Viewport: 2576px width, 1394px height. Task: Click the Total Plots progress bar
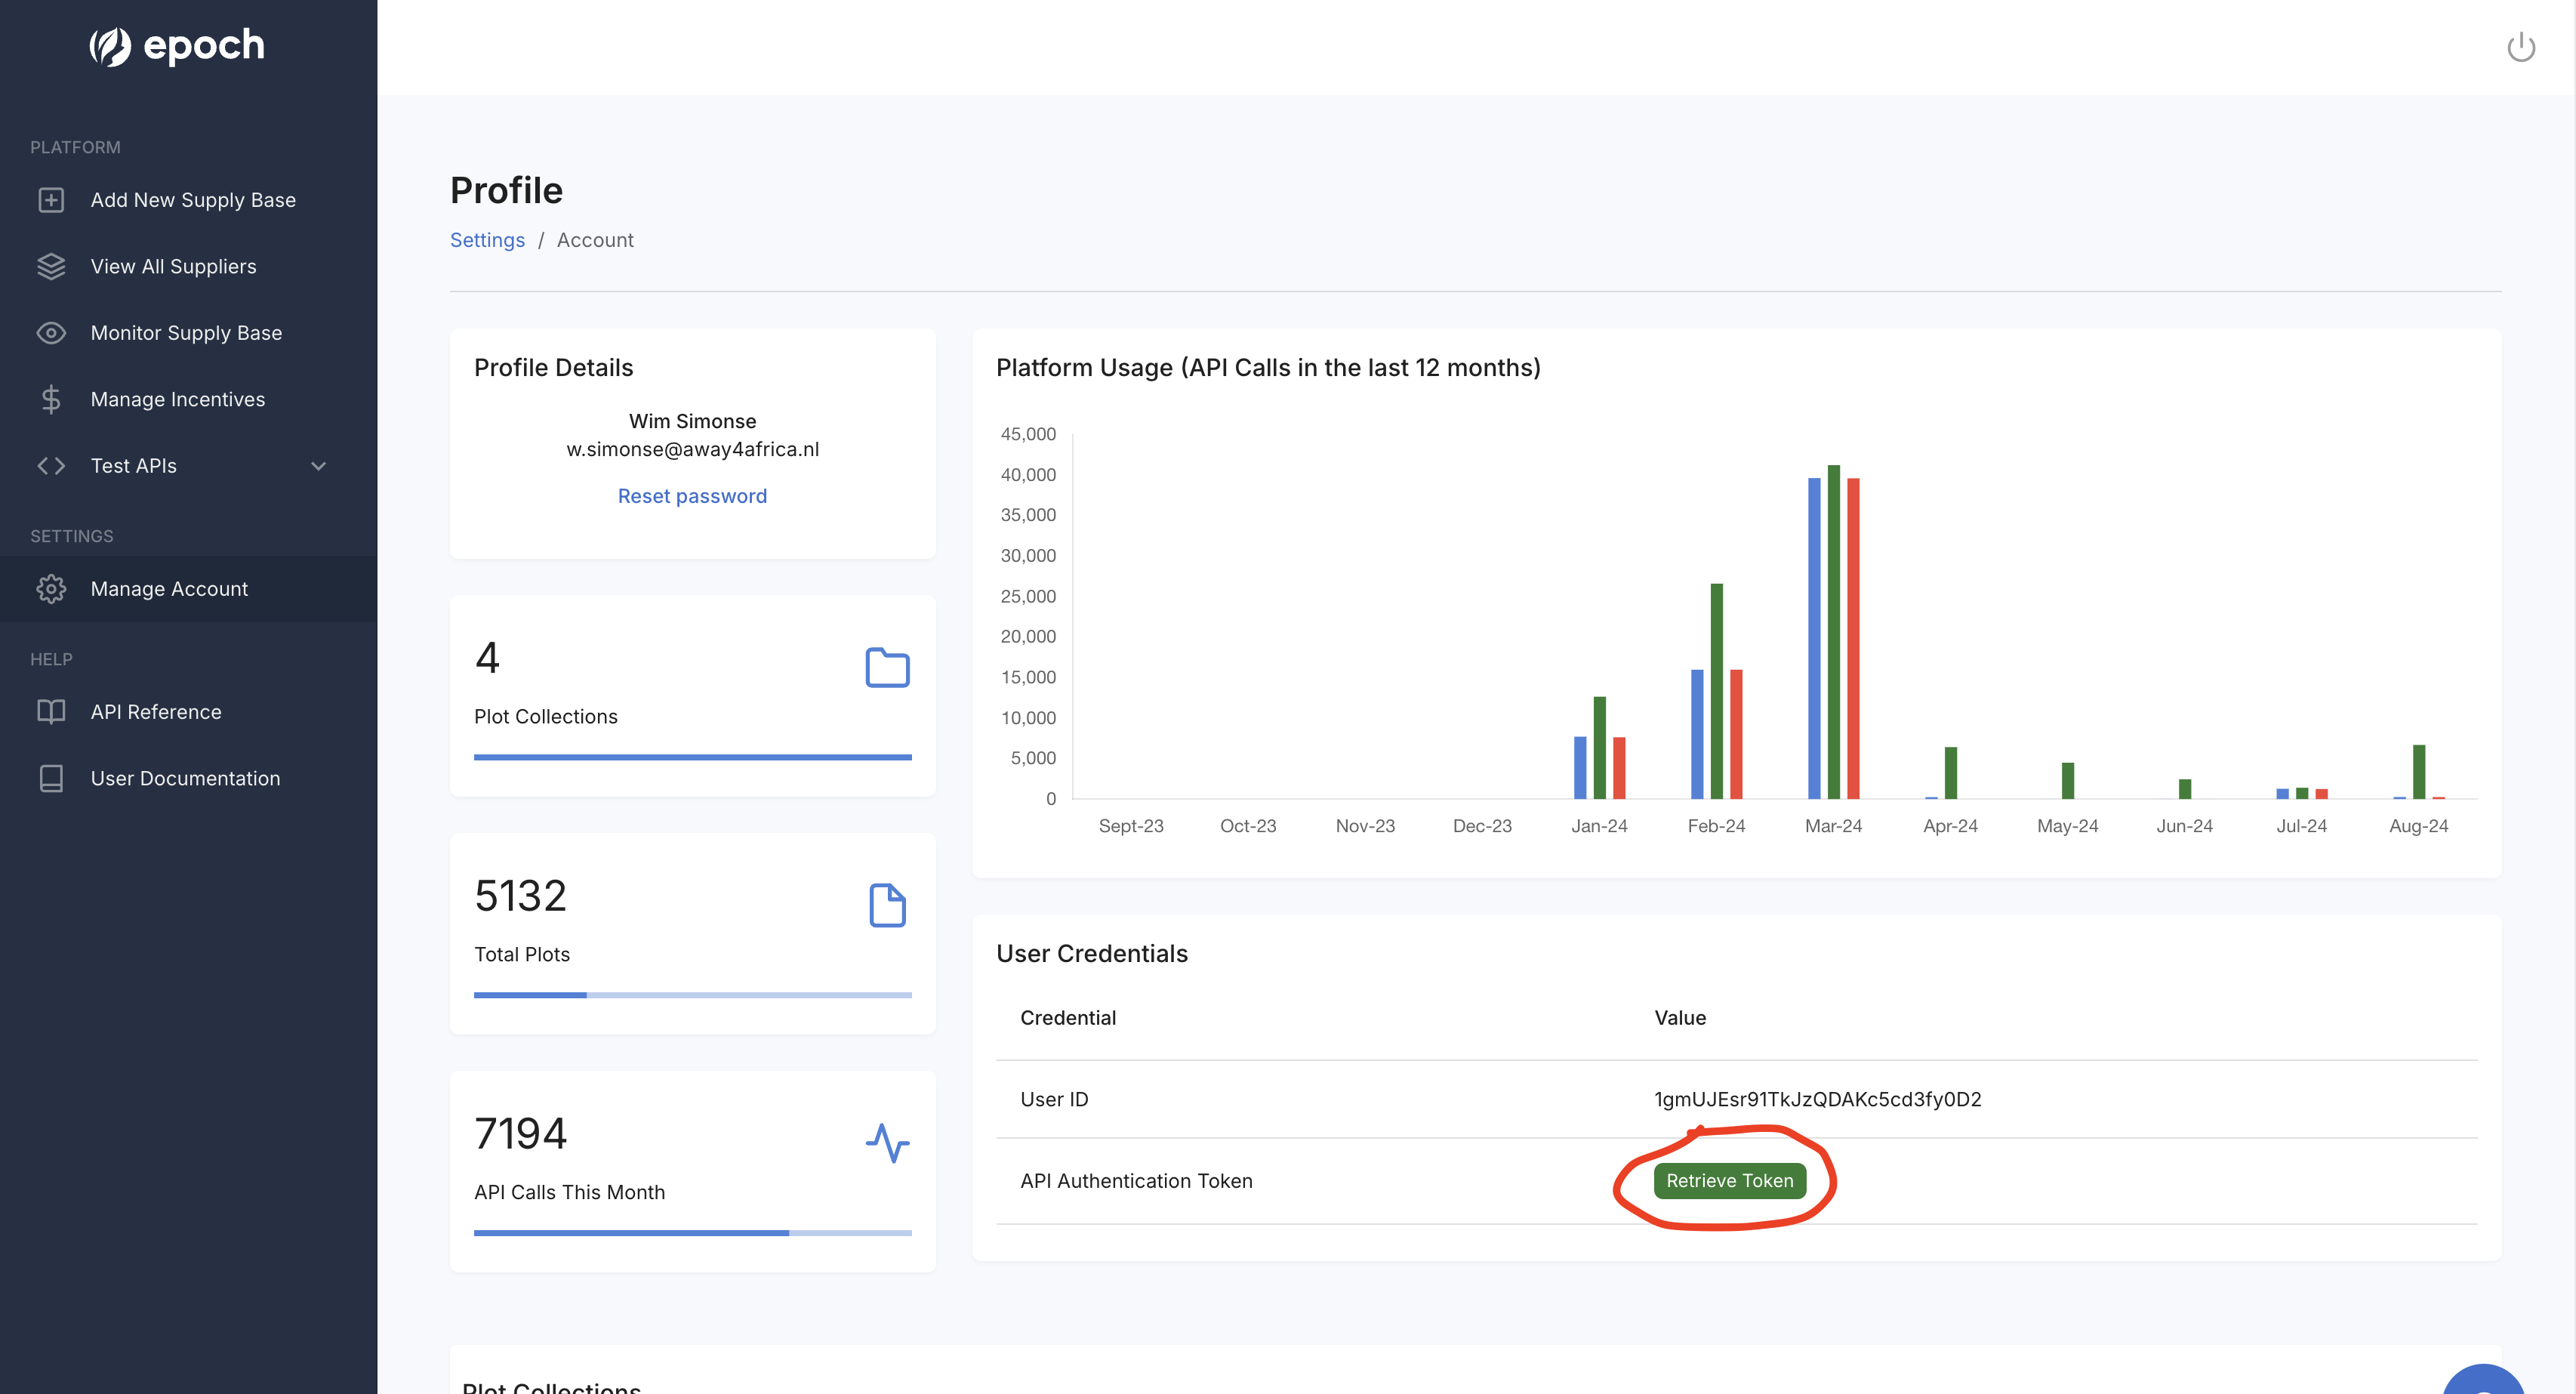coord(692,995)
